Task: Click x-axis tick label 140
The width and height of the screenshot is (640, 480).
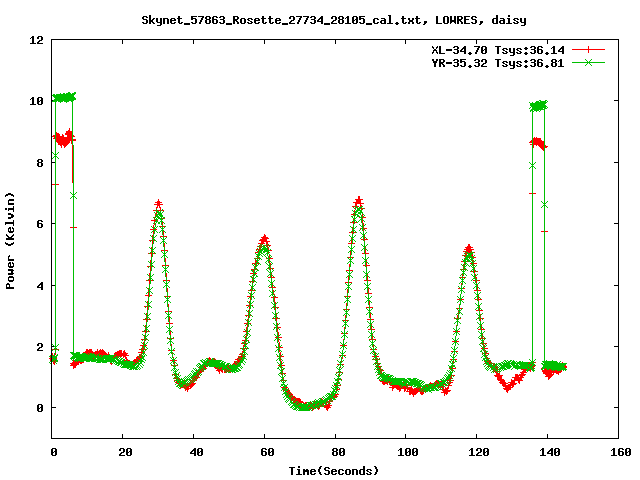Action: [550, 452]
